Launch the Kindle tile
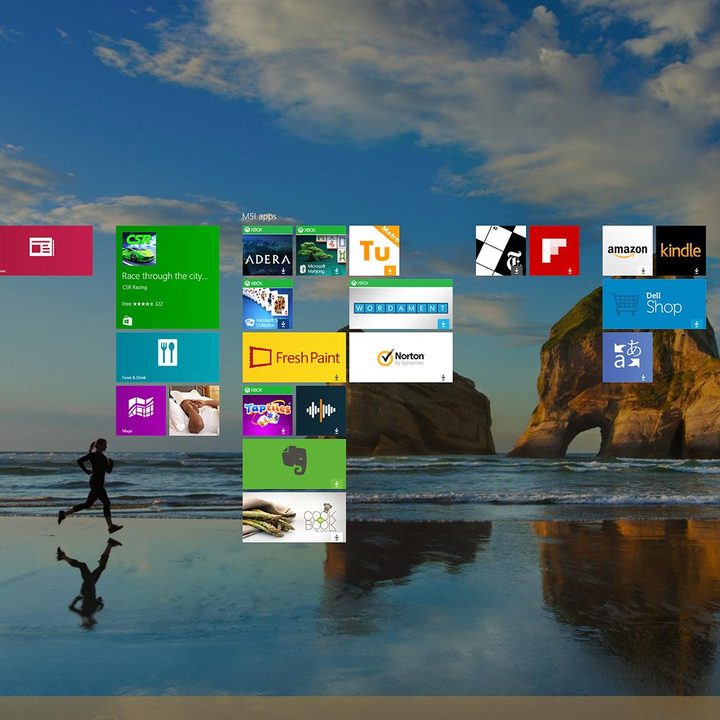 (681, 250)
